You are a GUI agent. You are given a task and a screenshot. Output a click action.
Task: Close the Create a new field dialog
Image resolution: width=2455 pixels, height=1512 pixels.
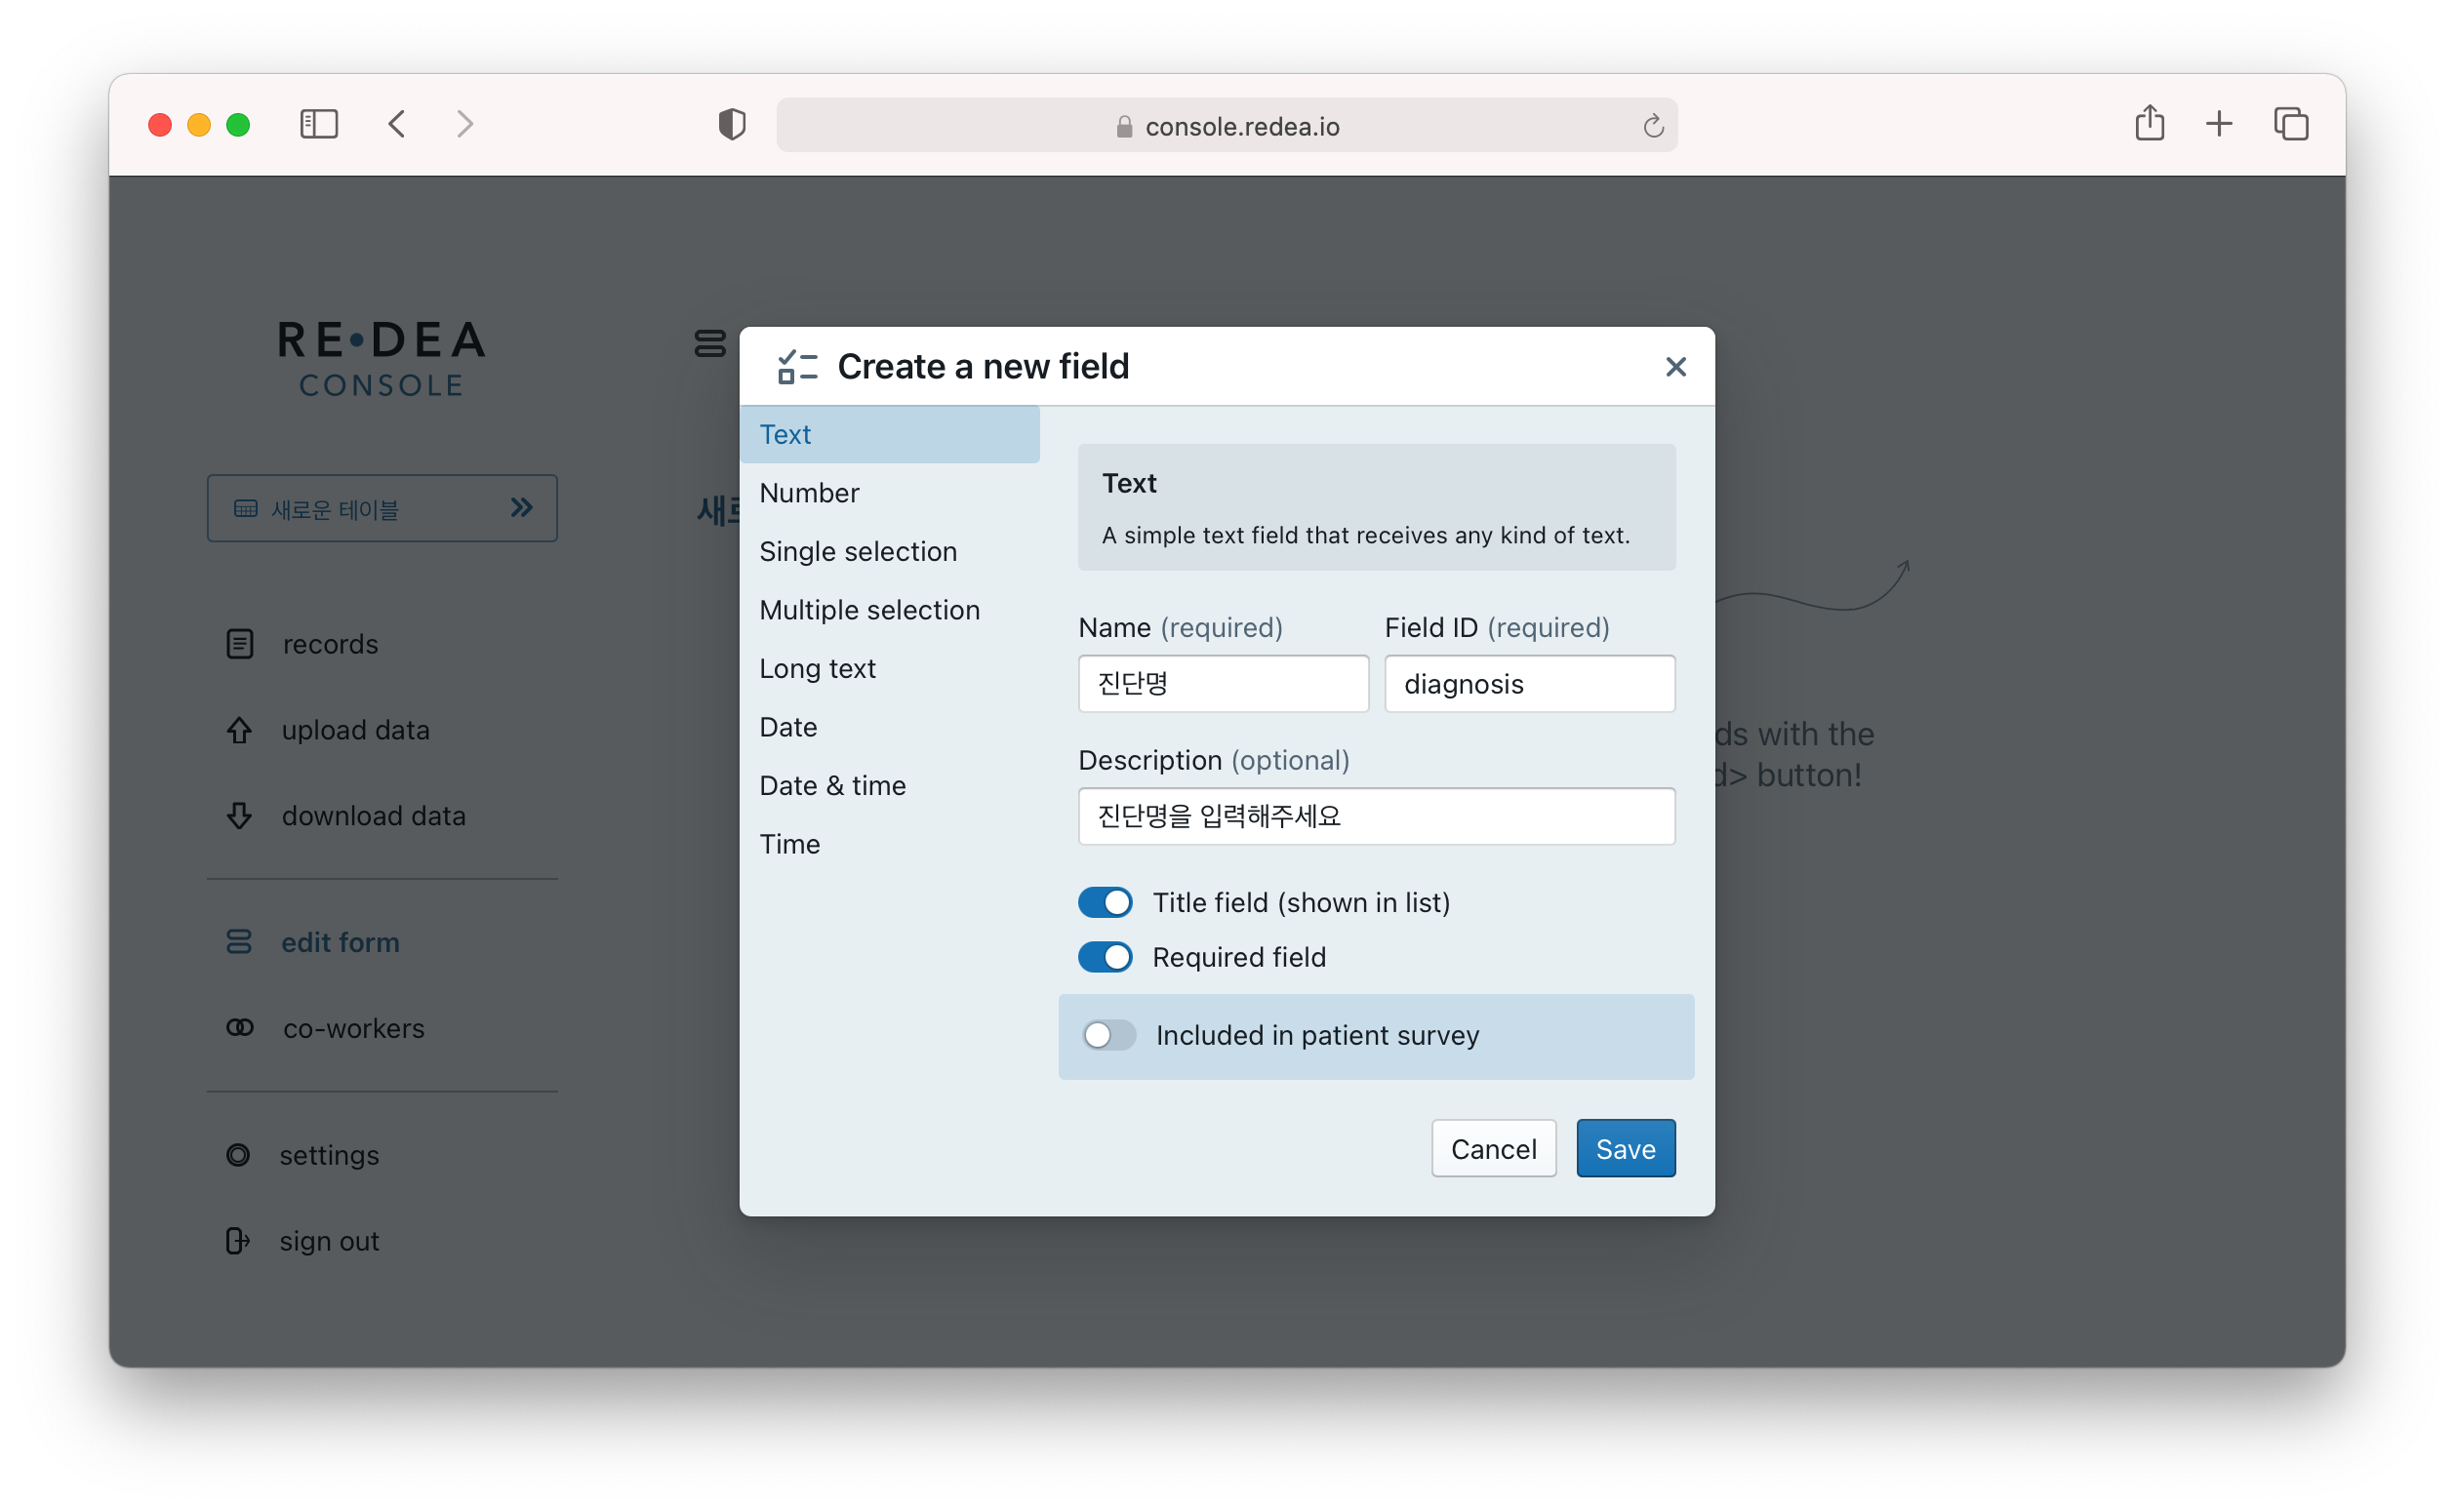[1675, 367]
